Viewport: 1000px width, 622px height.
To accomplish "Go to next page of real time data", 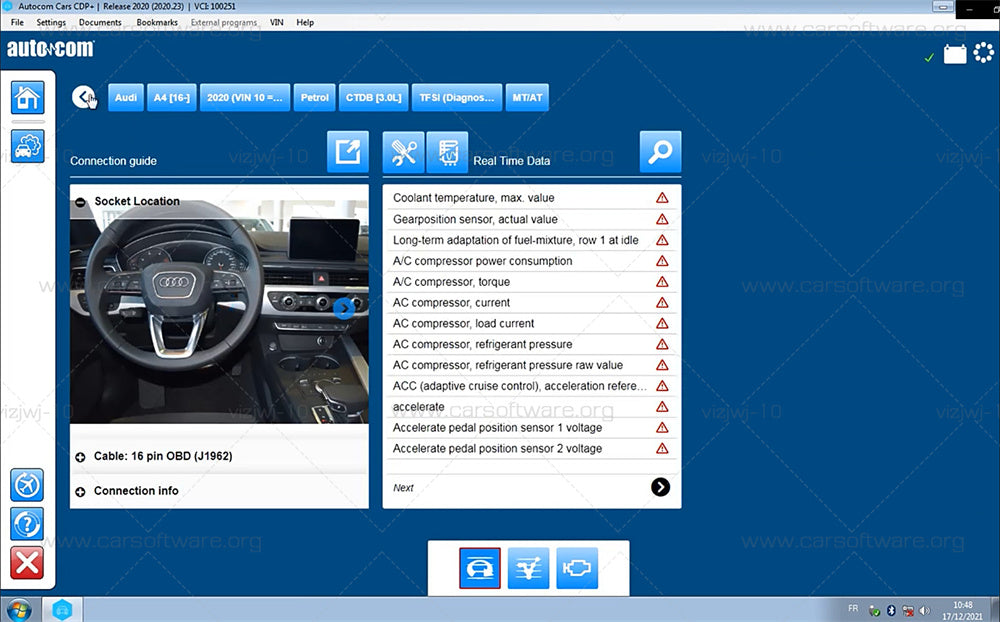I will (660, 487).
